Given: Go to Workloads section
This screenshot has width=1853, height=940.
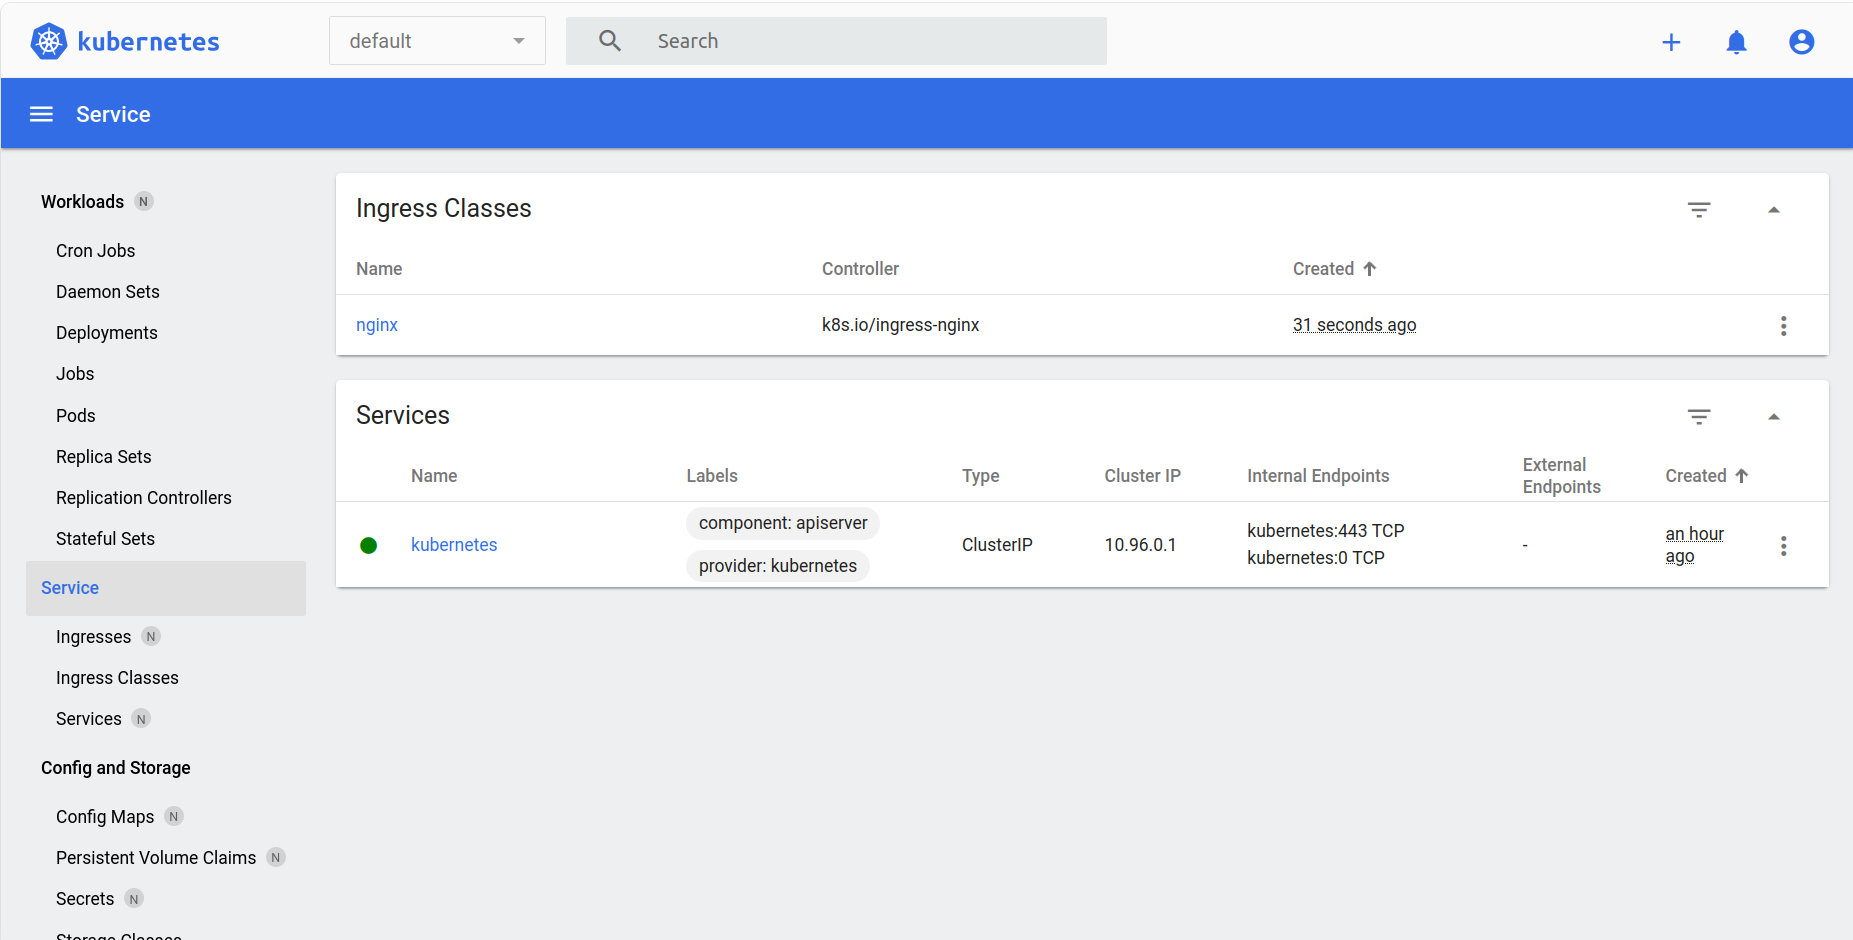Looking at the screenshot, I should tap(82, 202).
